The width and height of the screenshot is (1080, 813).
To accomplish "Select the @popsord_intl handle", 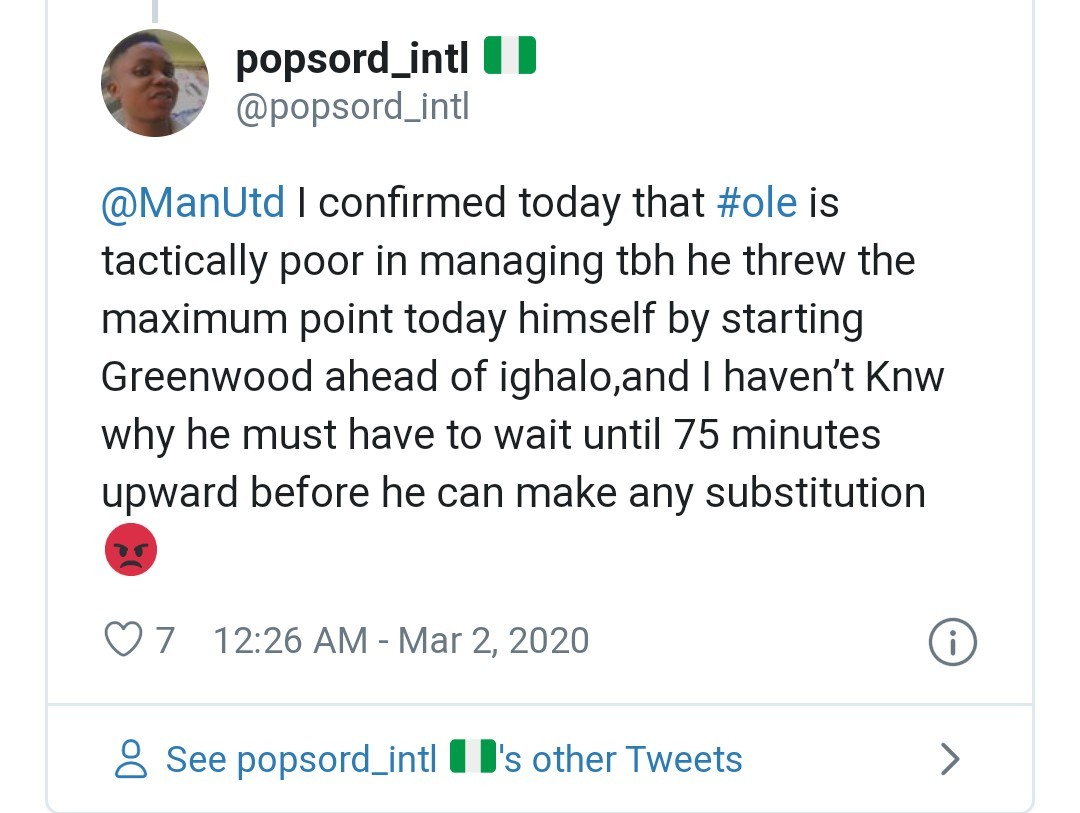I will pos(352,107).
